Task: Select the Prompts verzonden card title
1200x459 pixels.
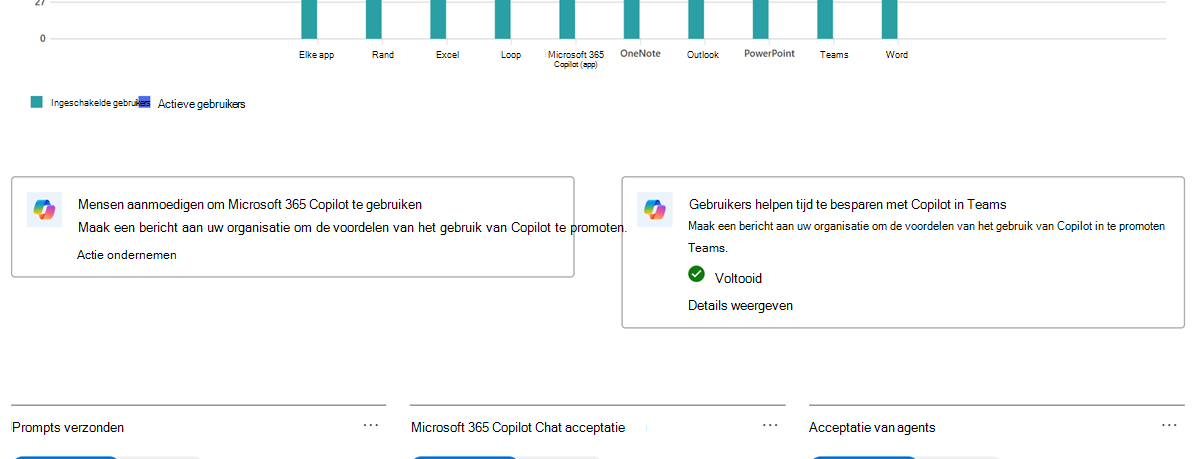Action: (x=68, y=428)
